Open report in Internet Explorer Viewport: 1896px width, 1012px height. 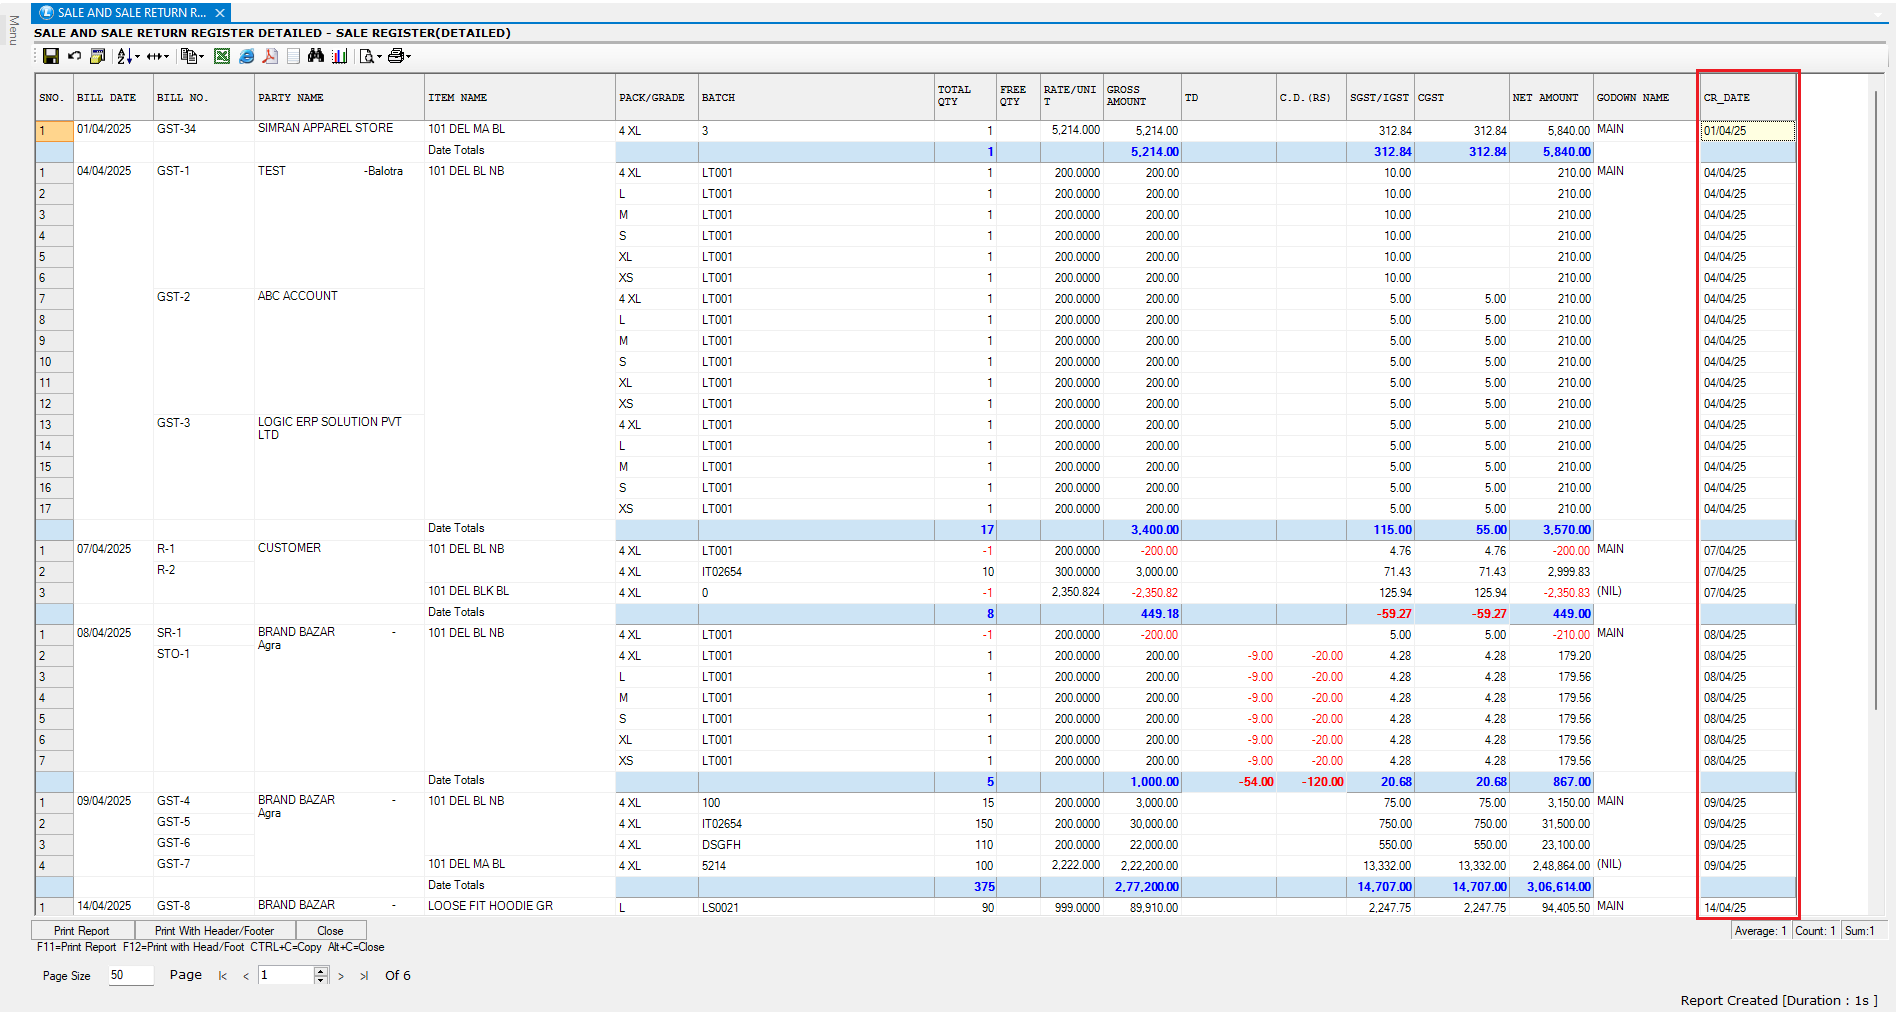click(x=246, y=56)
